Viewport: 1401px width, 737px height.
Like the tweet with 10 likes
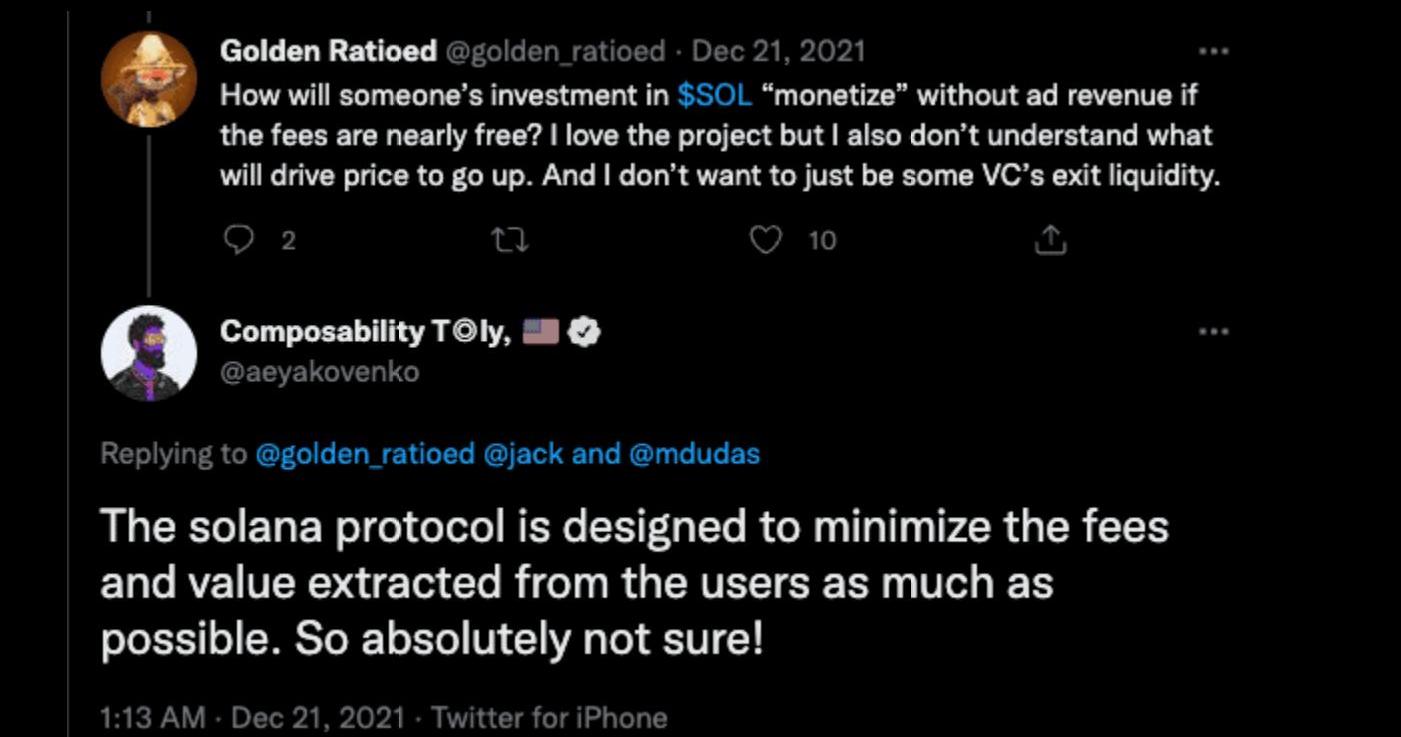coord(765,240)
